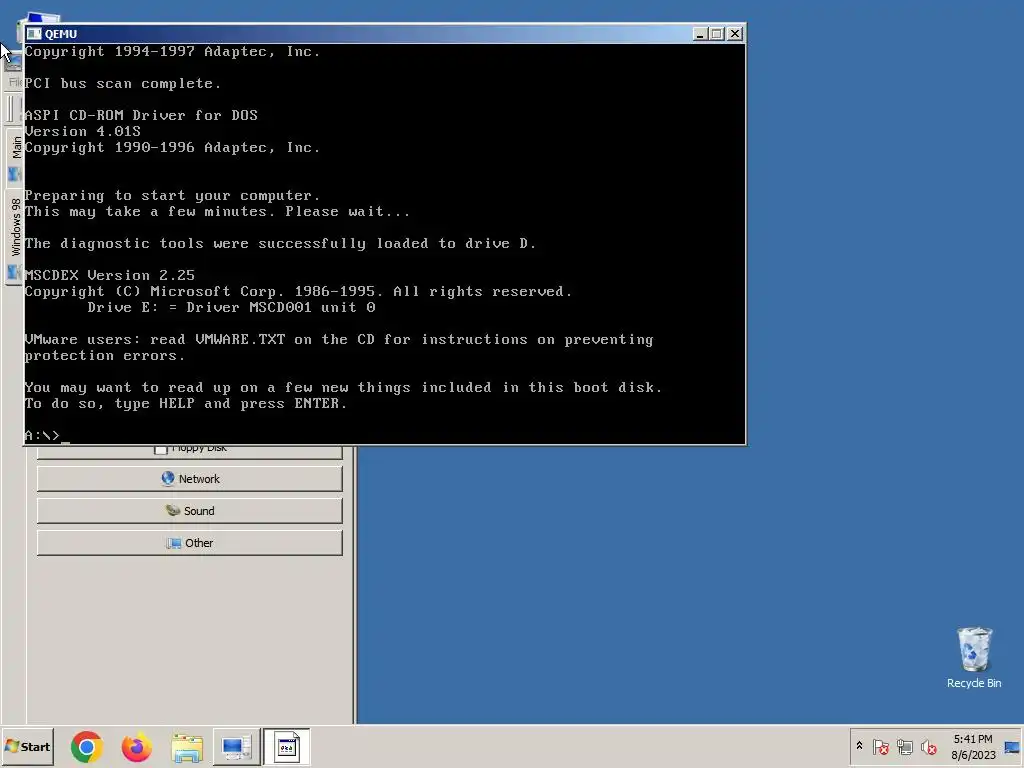The width and height of the screenshot is (1024, 768).
Task: Minimize the QEMU window
Action: (x=700, y=34)
